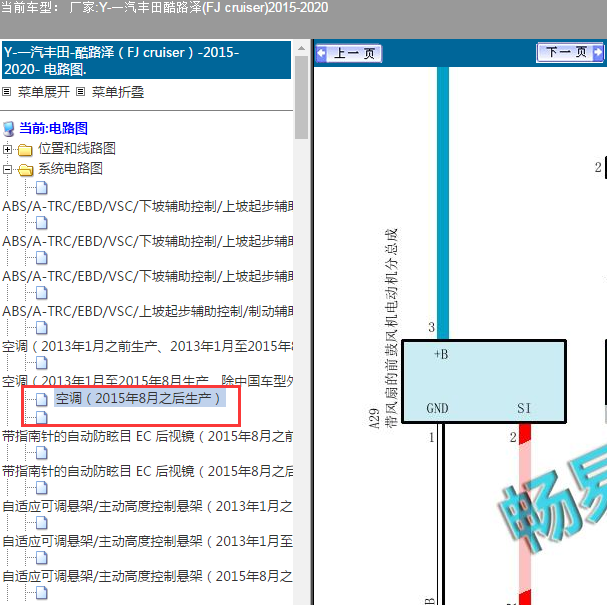Click the left arrow icon on 上一页
The image size is (607, 605).
322,53
